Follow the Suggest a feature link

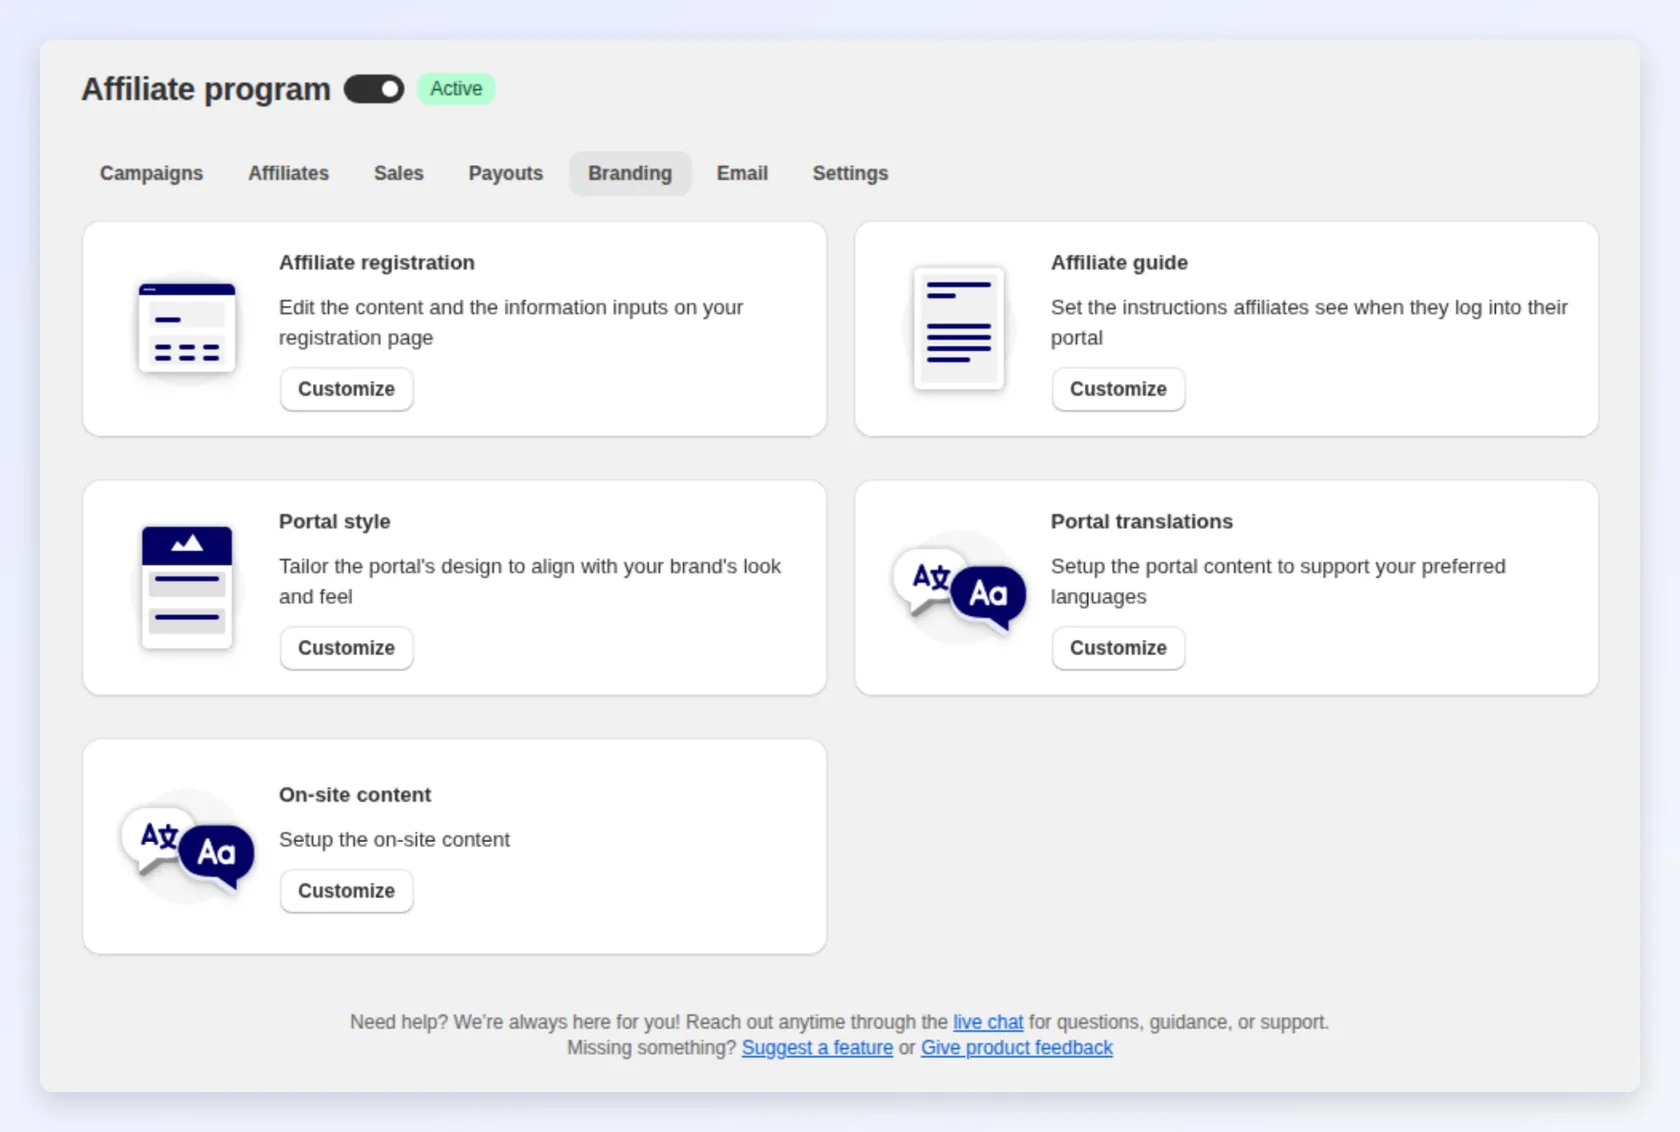(x=817, y=1048)
